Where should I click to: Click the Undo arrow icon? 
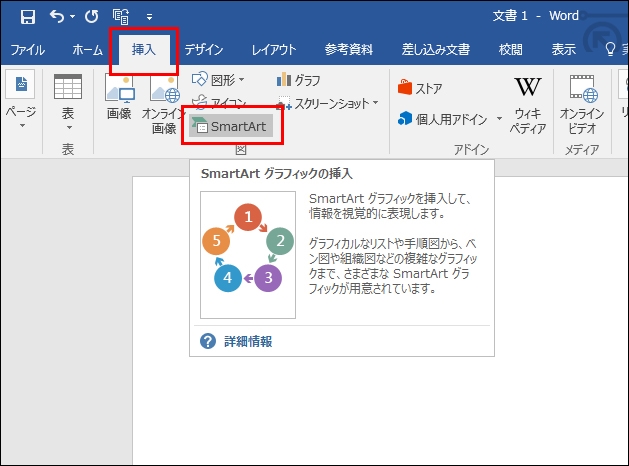coord(58,17)
